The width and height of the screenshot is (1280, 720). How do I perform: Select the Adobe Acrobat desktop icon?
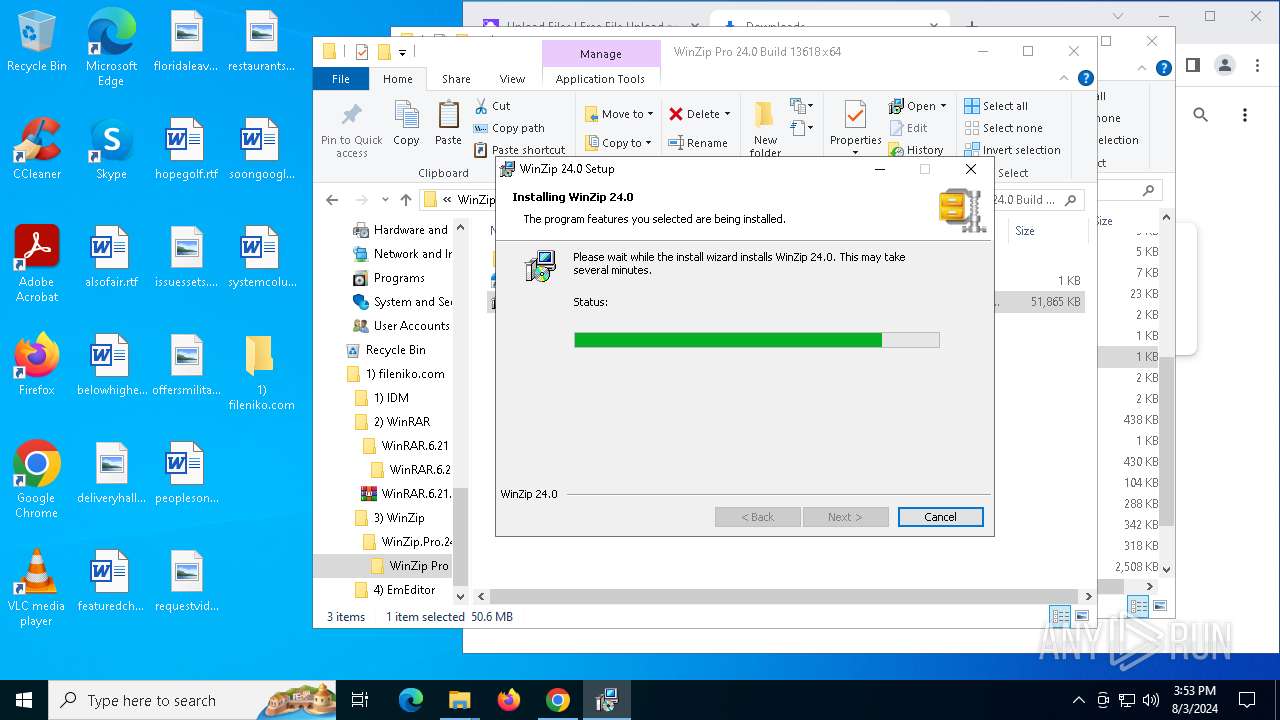(37, 264)
